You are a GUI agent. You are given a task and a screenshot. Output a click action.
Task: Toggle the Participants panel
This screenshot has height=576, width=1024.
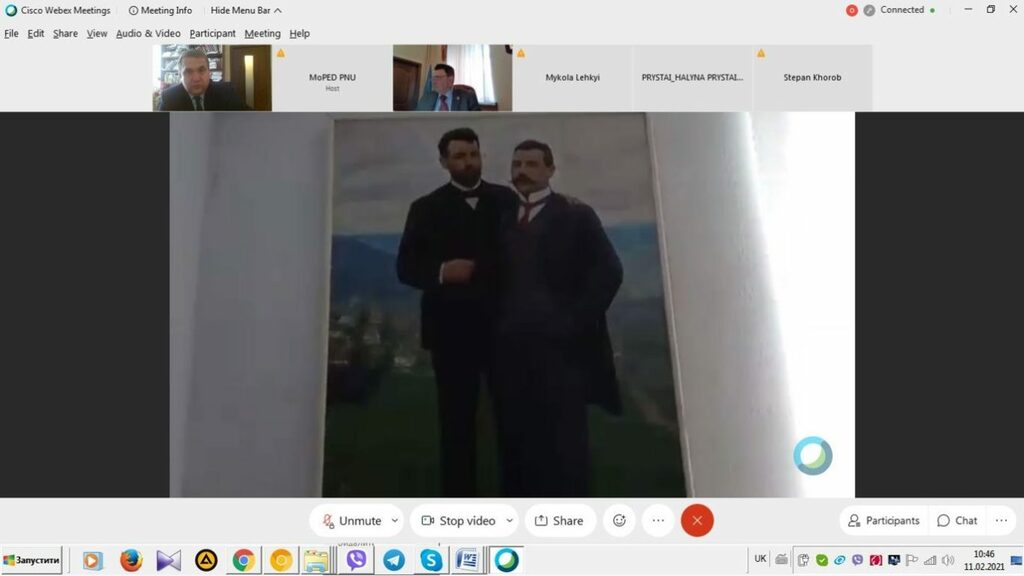coord(883,521)
